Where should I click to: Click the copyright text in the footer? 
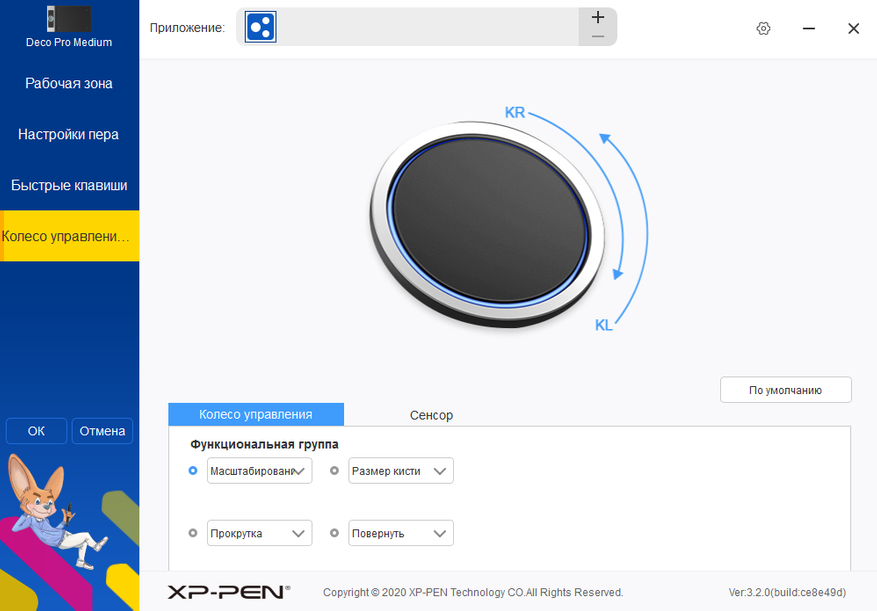coord(473,592)
